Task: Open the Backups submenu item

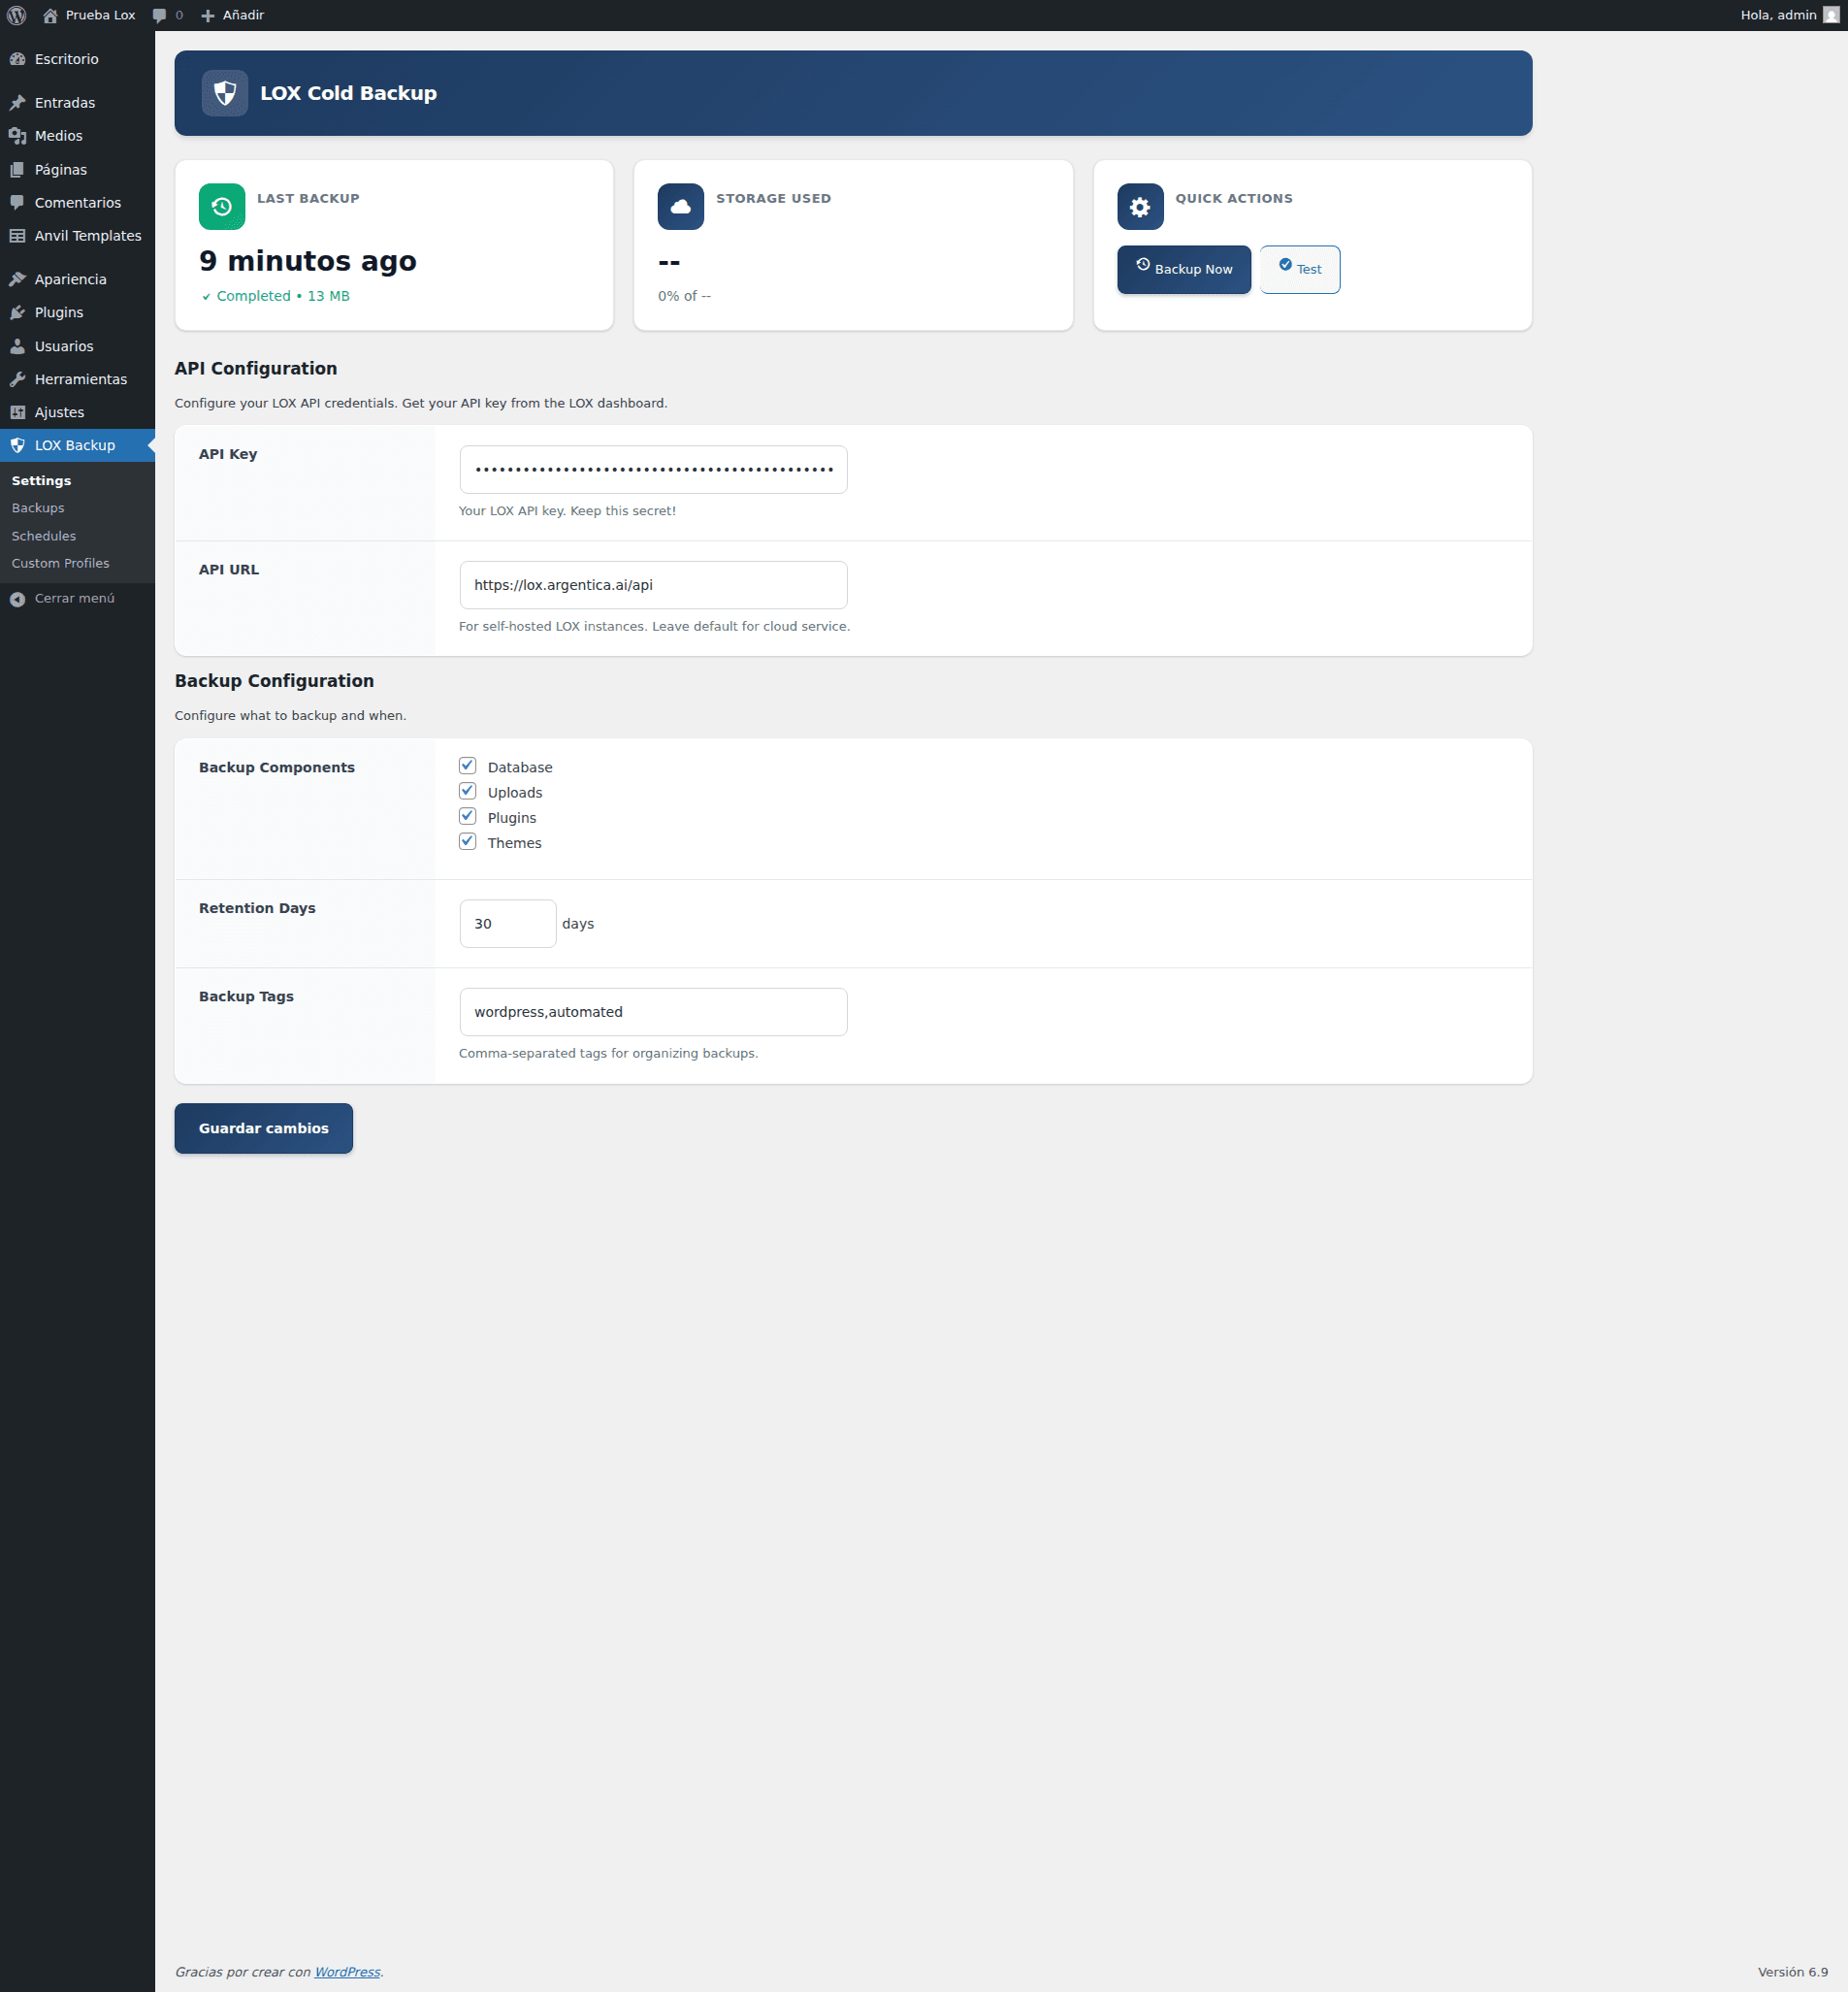Action: tap(38, 508)
